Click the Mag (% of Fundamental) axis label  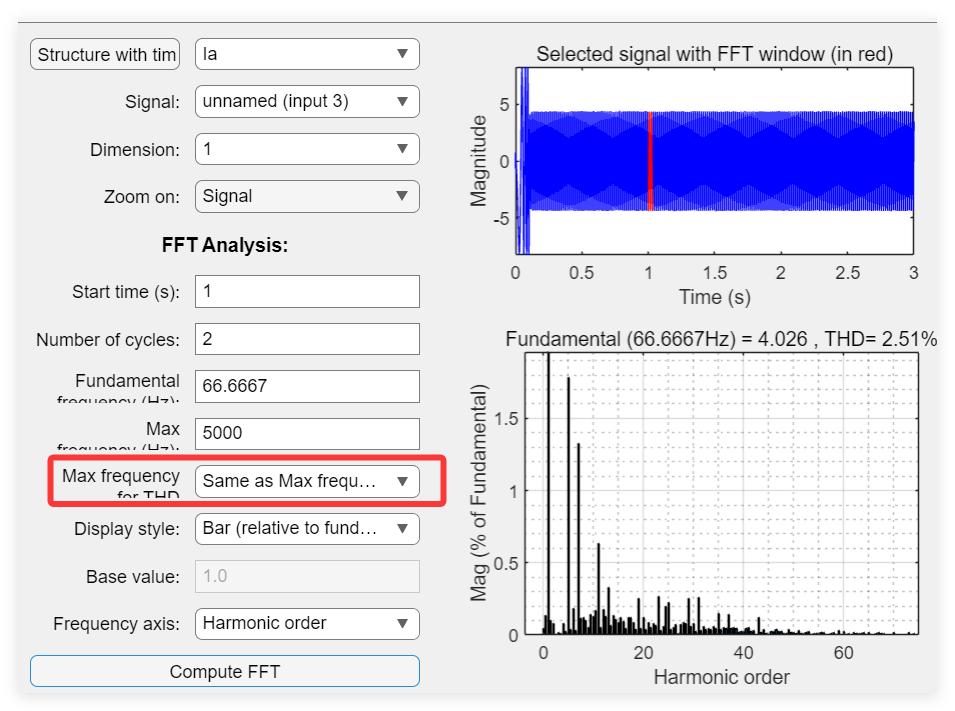pos(479,493)
